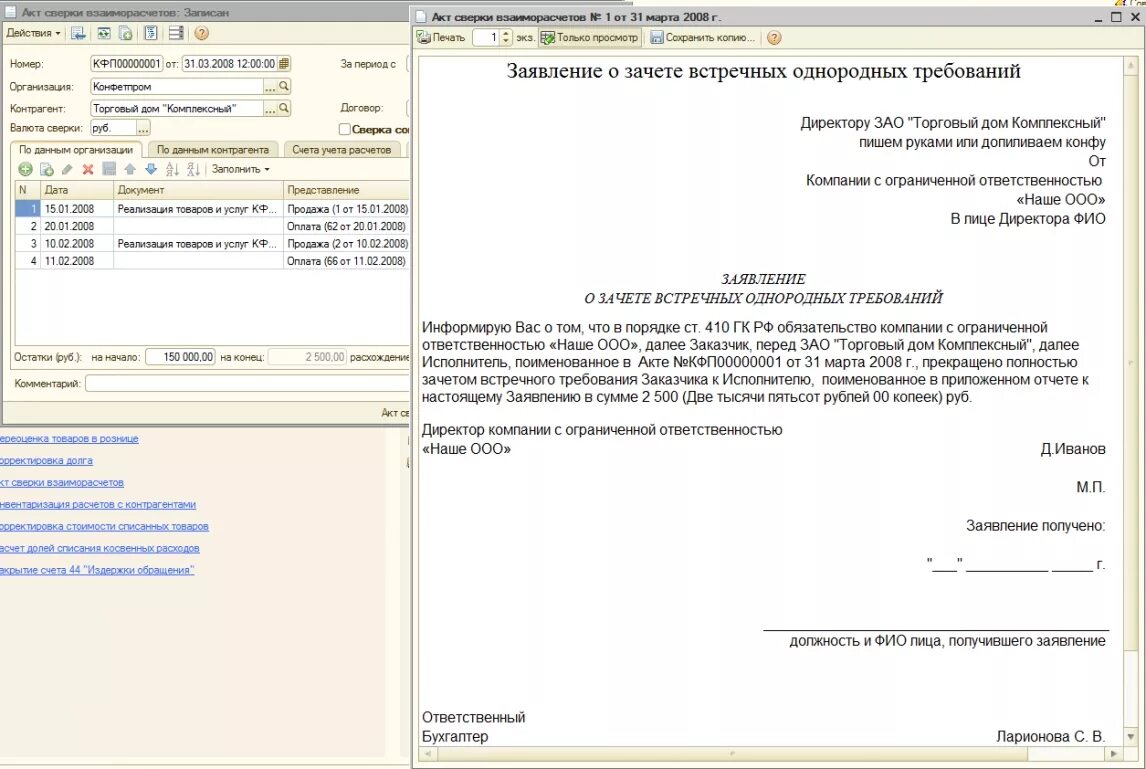This screenshot has width=1146, height=769.
Task: Click the refresh/re-read document toolbar icon
Action: pos(104,33)
